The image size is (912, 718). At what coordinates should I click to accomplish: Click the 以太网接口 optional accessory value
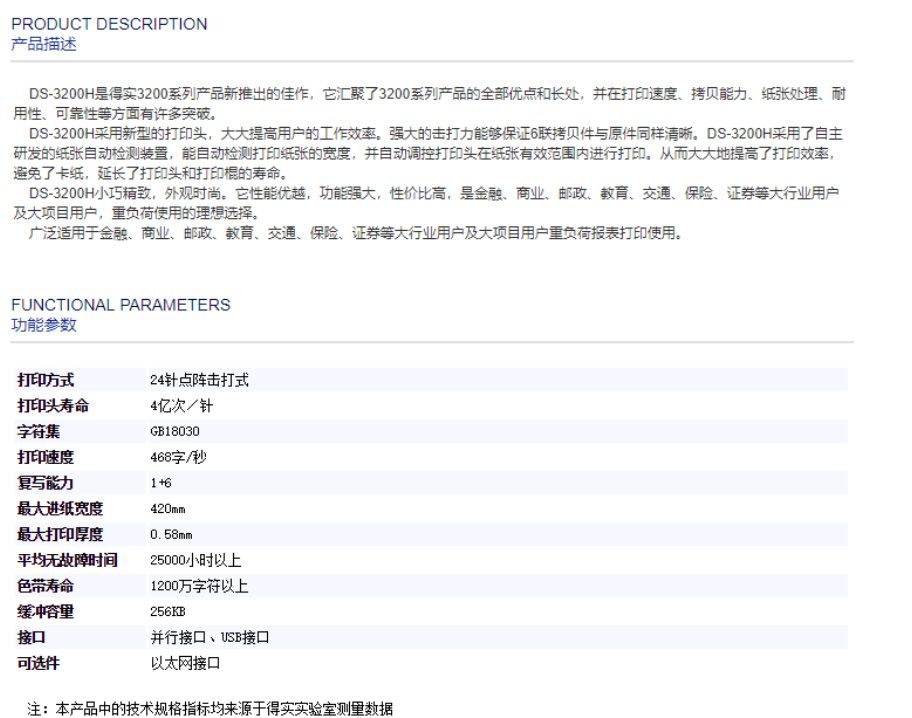click(x=184, y=663)
